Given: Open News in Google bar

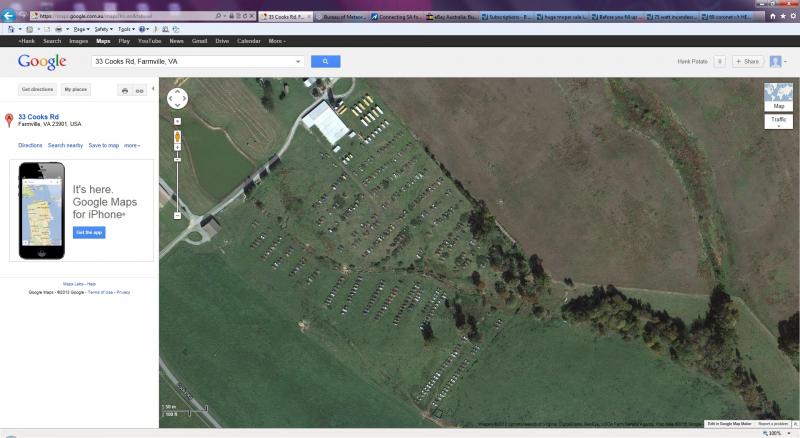Looking at the screenshot, I should (x=177, y=41).
